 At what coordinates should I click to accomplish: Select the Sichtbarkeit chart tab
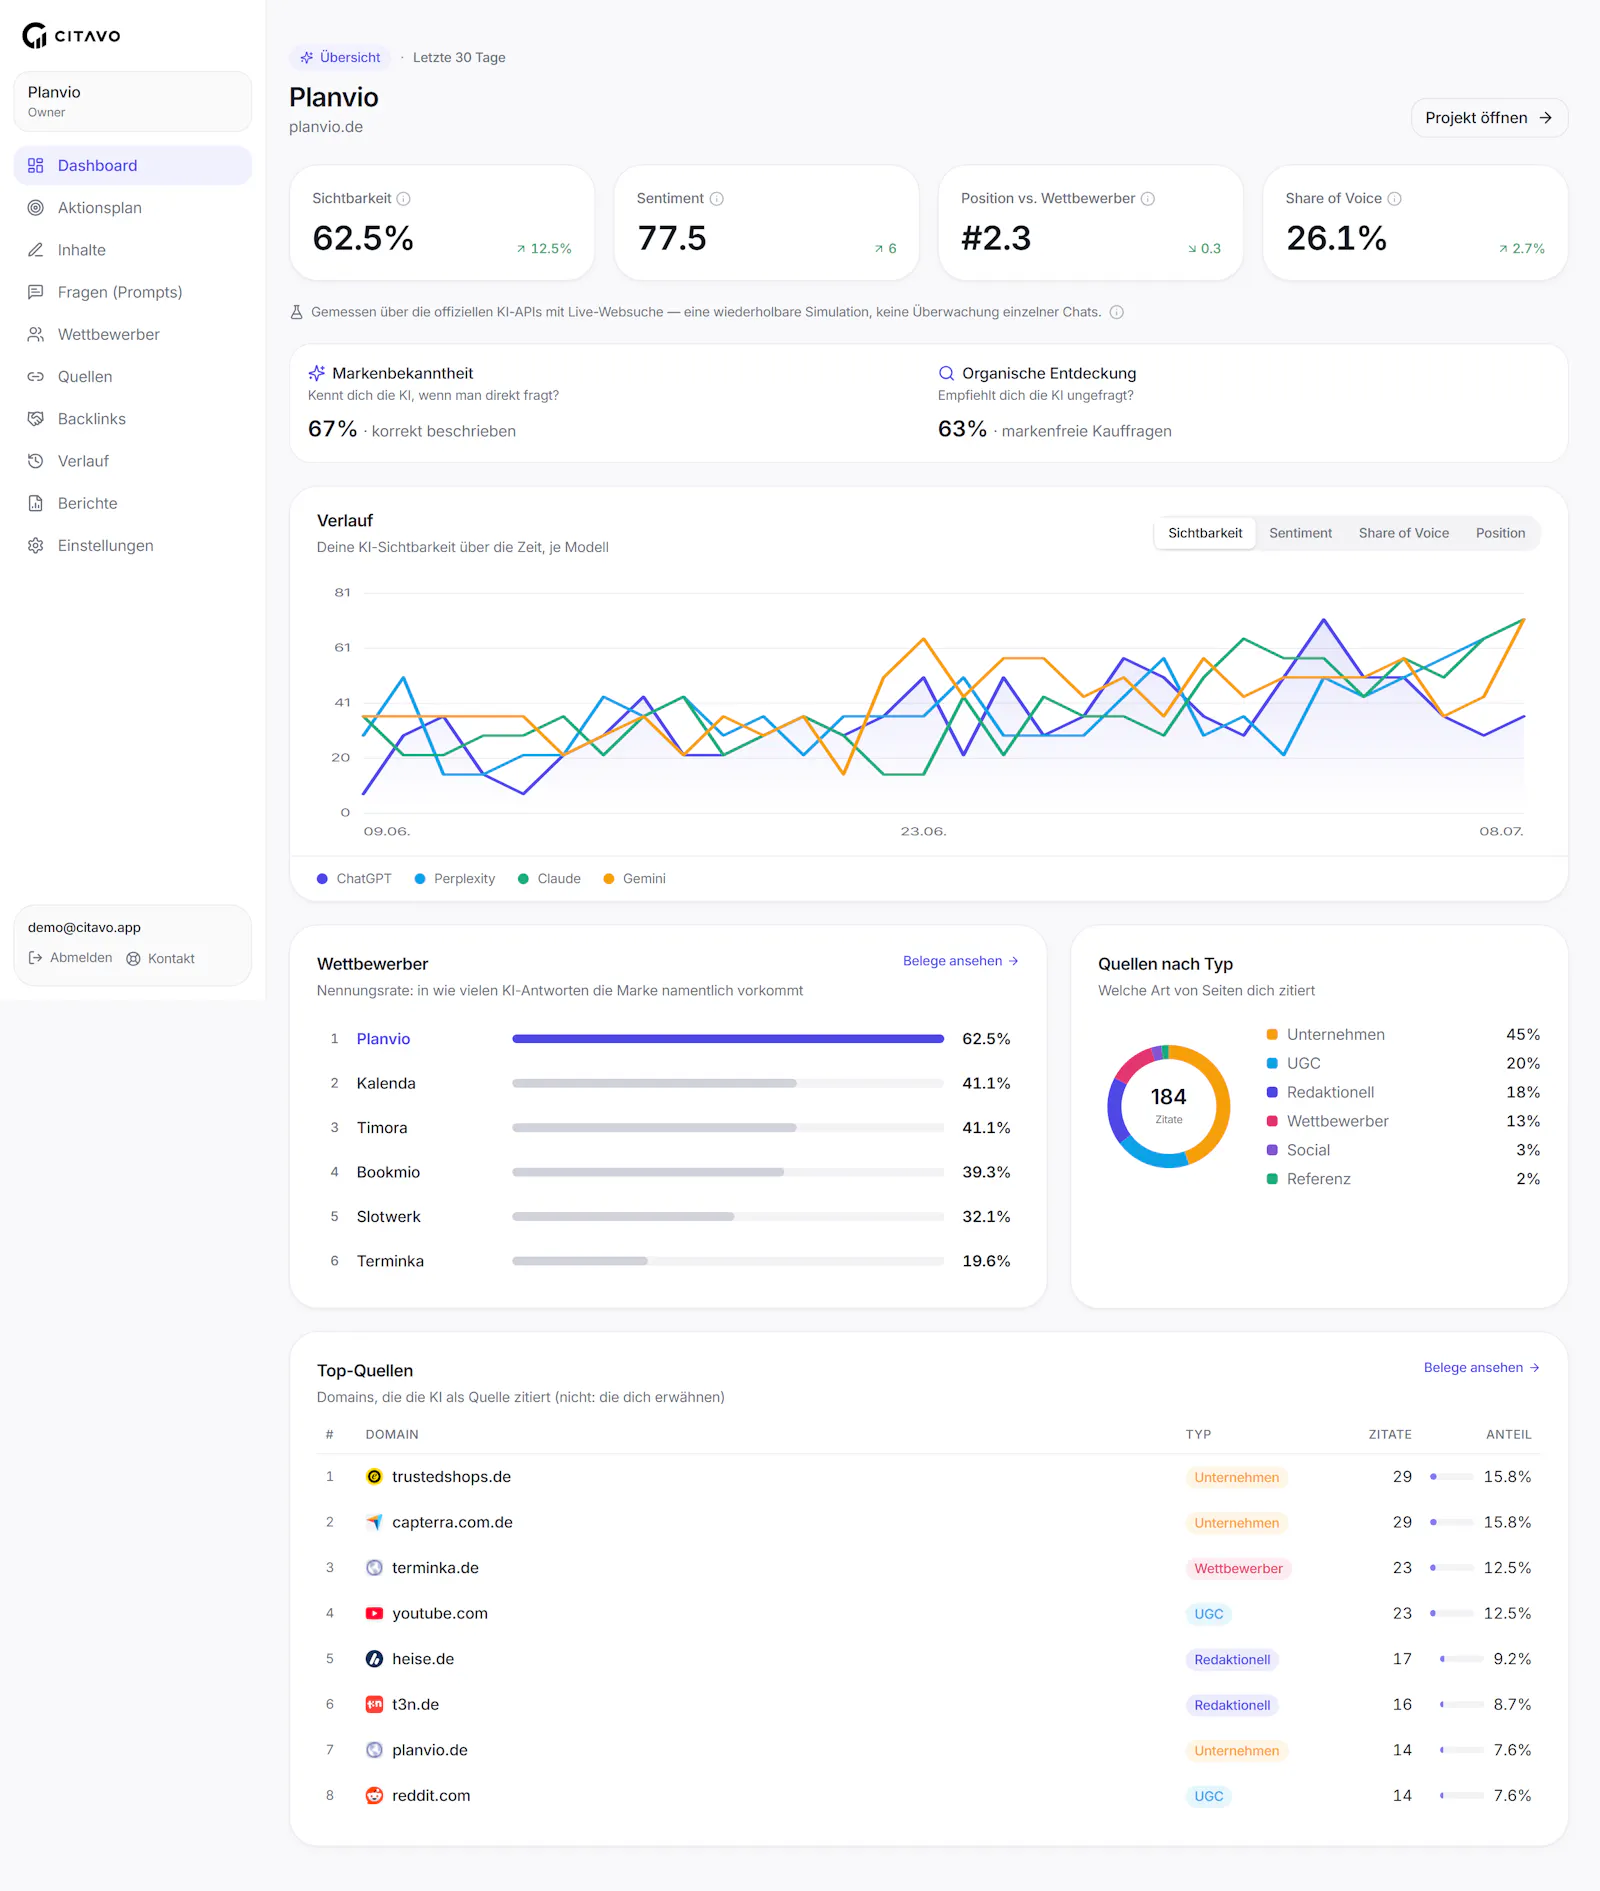click(x=1205, y=533)
